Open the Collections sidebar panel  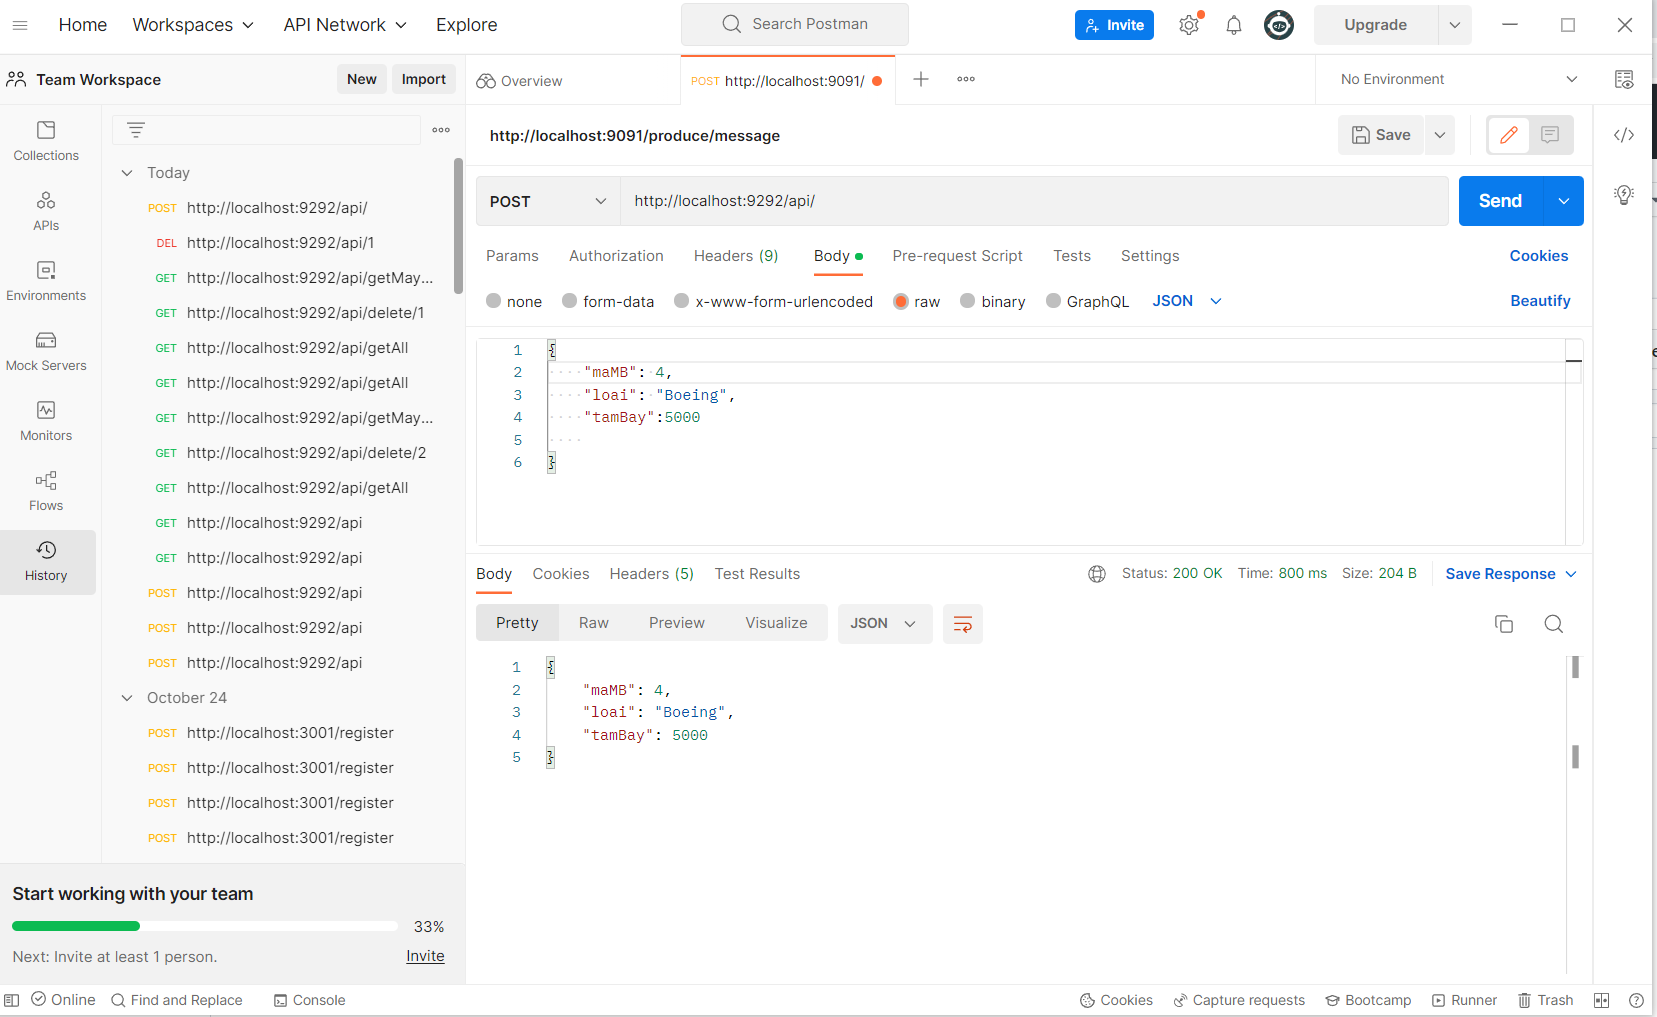[46, 141]
